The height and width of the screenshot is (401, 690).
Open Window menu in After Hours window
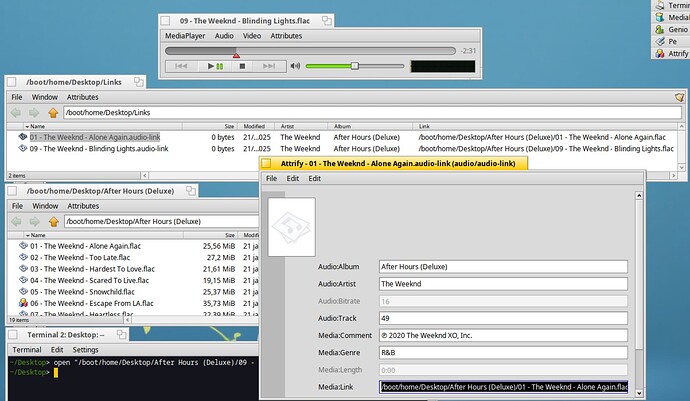[x=45, y=206]
